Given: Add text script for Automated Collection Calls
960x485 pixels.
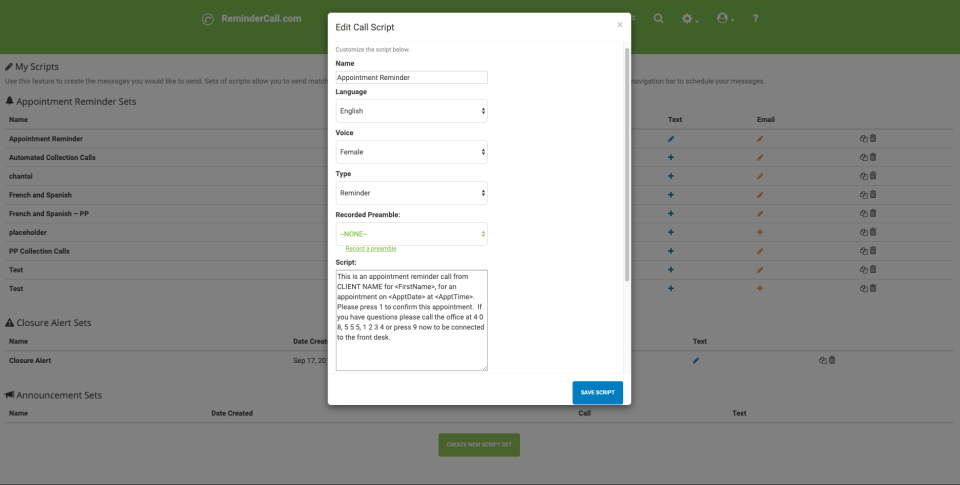Looking at the screenshot, I should tap(671, 157).
